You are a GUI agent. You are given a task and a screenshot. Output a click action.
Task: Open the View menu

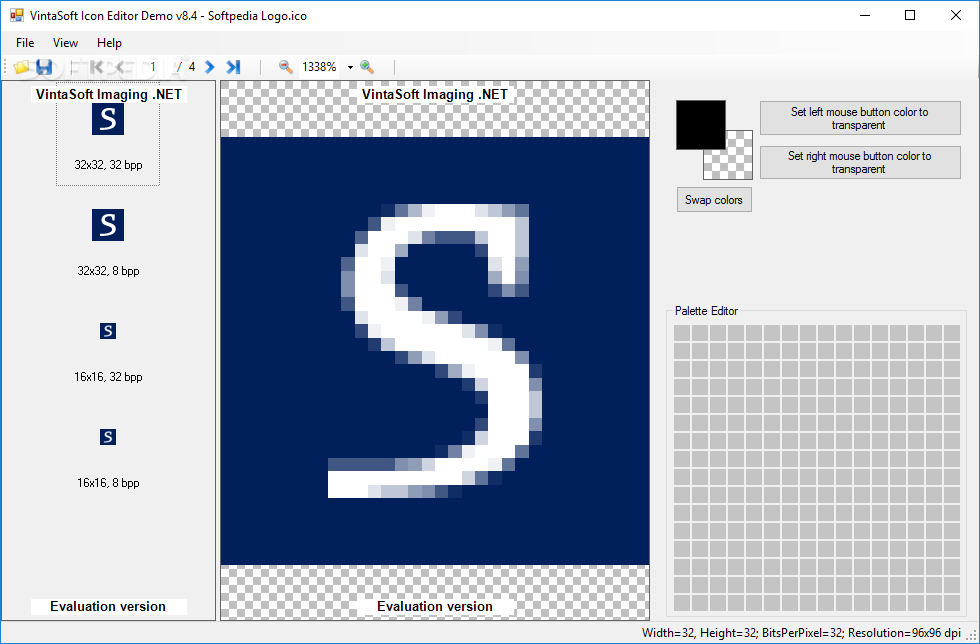pyautogui.click(x=65, y=43)
